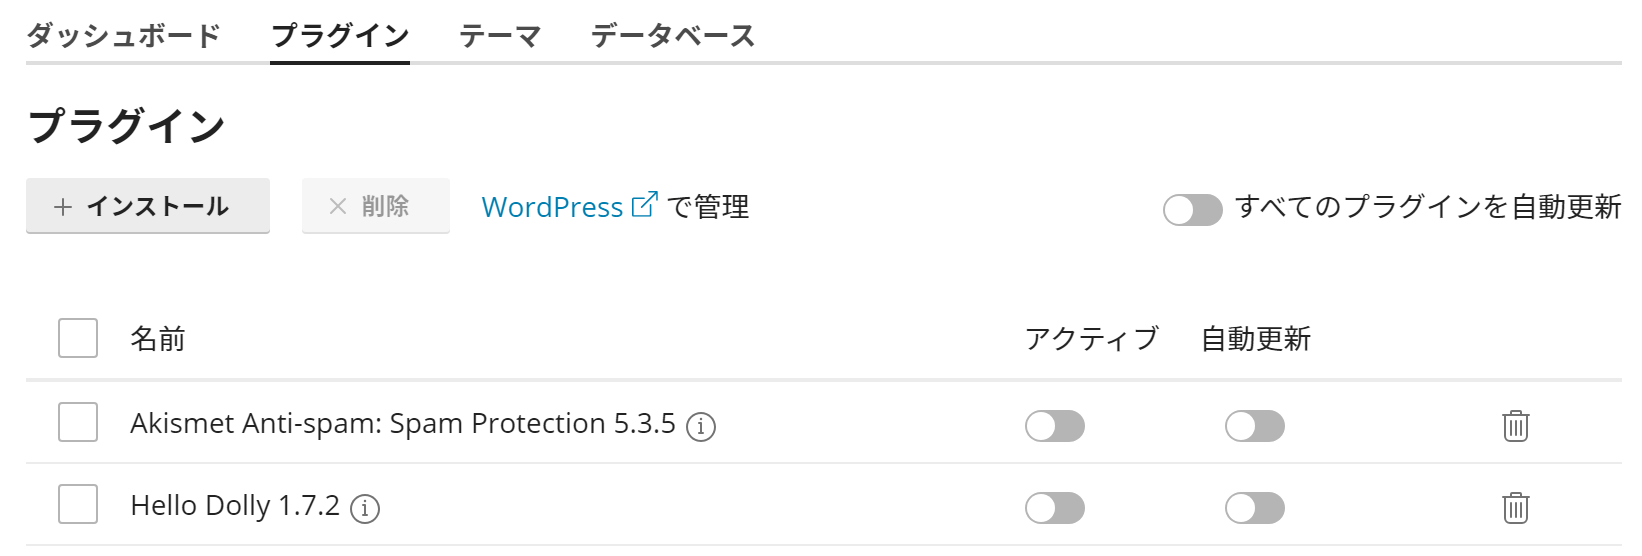This screenshot has width=1642, height=556.
Task: Enable auto-update for Akismet
Action: click(1254, 426)
